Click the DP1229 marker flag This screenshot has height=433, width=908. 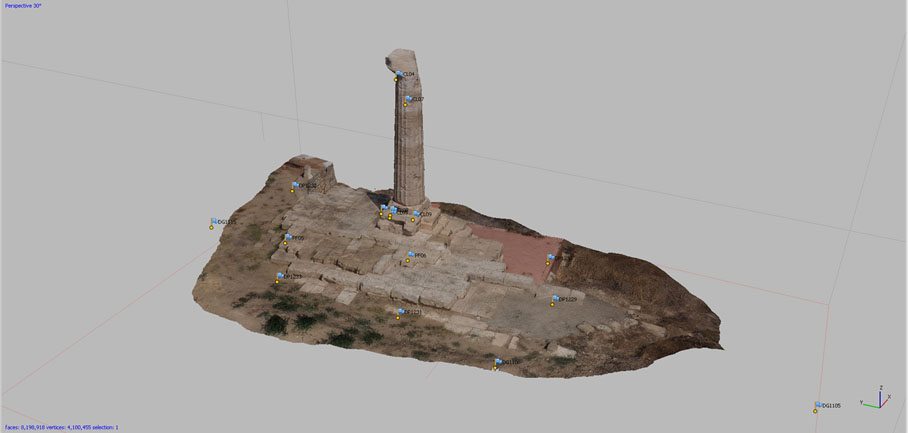[x=556, y=298]
